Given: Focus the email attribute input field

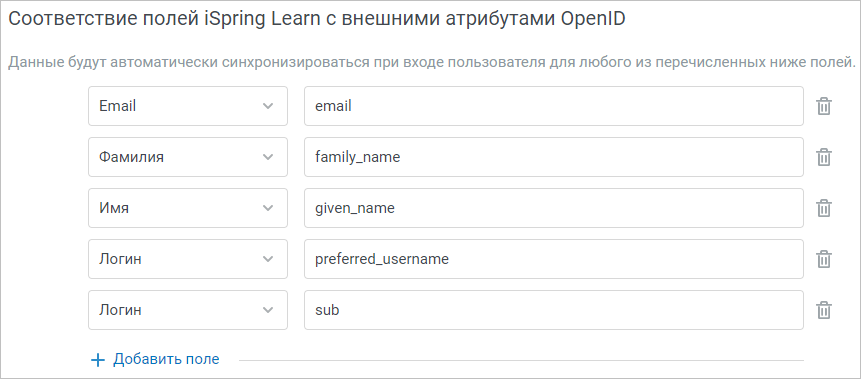Looking at the screenshot, I should 554,106.
